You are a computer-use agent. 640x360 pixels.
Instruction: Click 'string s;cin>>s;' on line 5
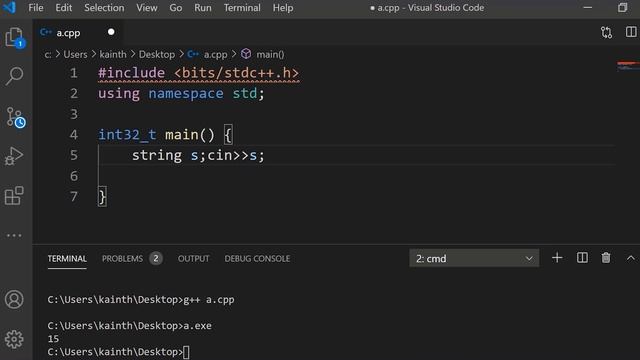click(198, 155)
